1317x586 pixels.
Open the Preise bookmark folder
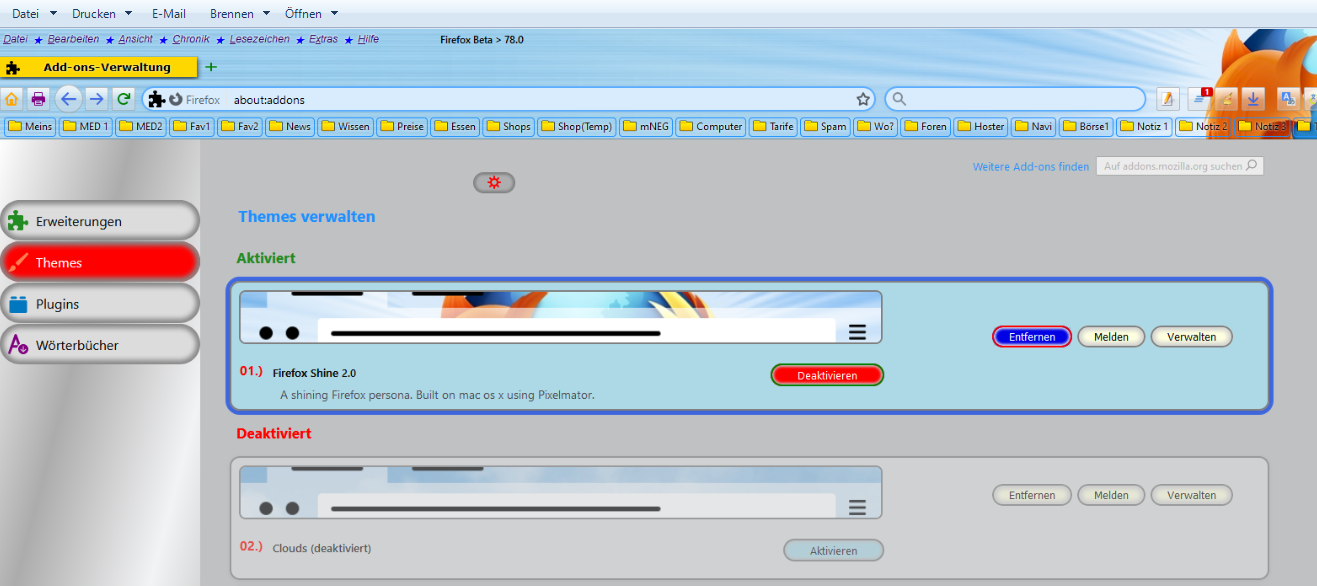[x=402, y=127]
